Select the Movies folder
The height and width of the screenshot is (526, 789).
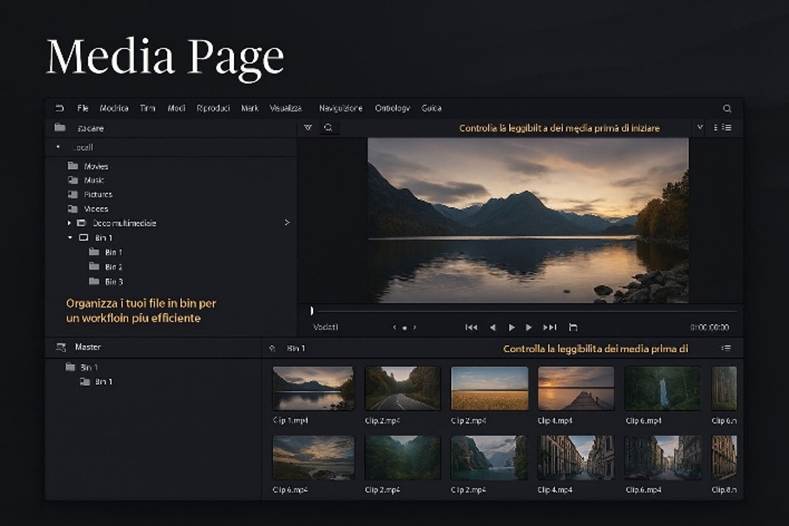tap(96, 166)
